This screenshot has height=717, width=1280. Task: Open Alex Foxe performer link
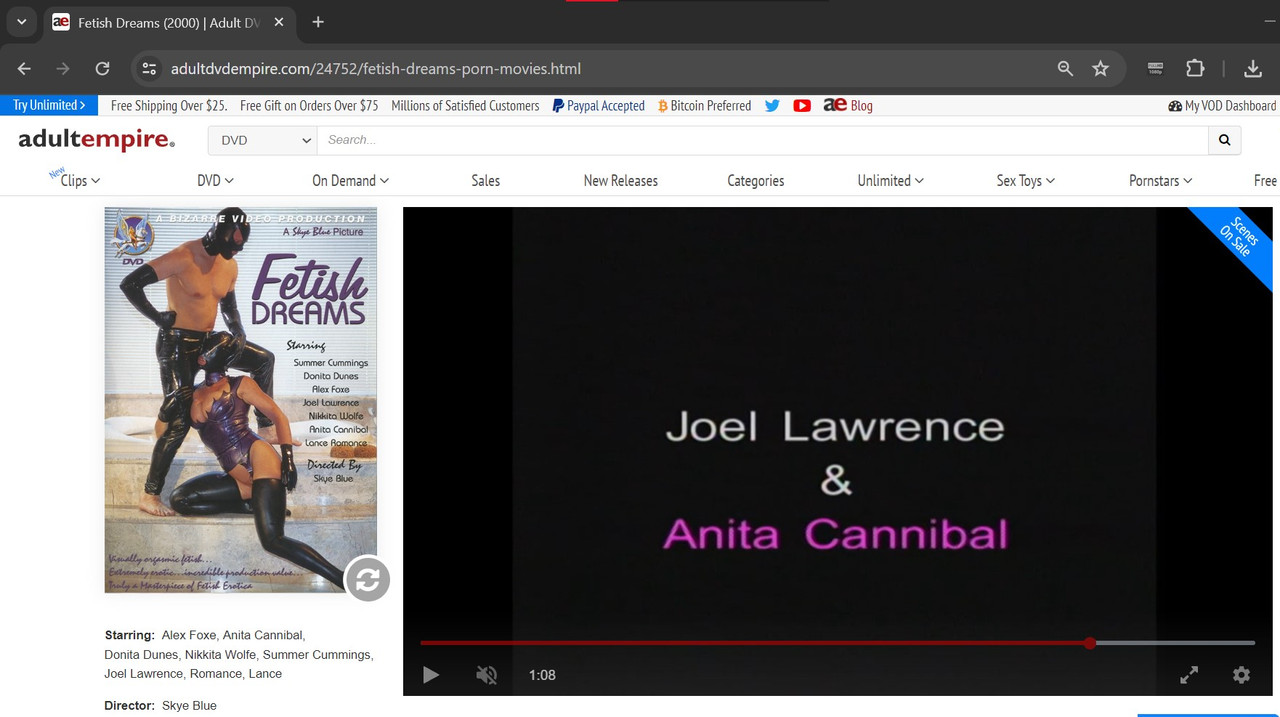(188, 635)
